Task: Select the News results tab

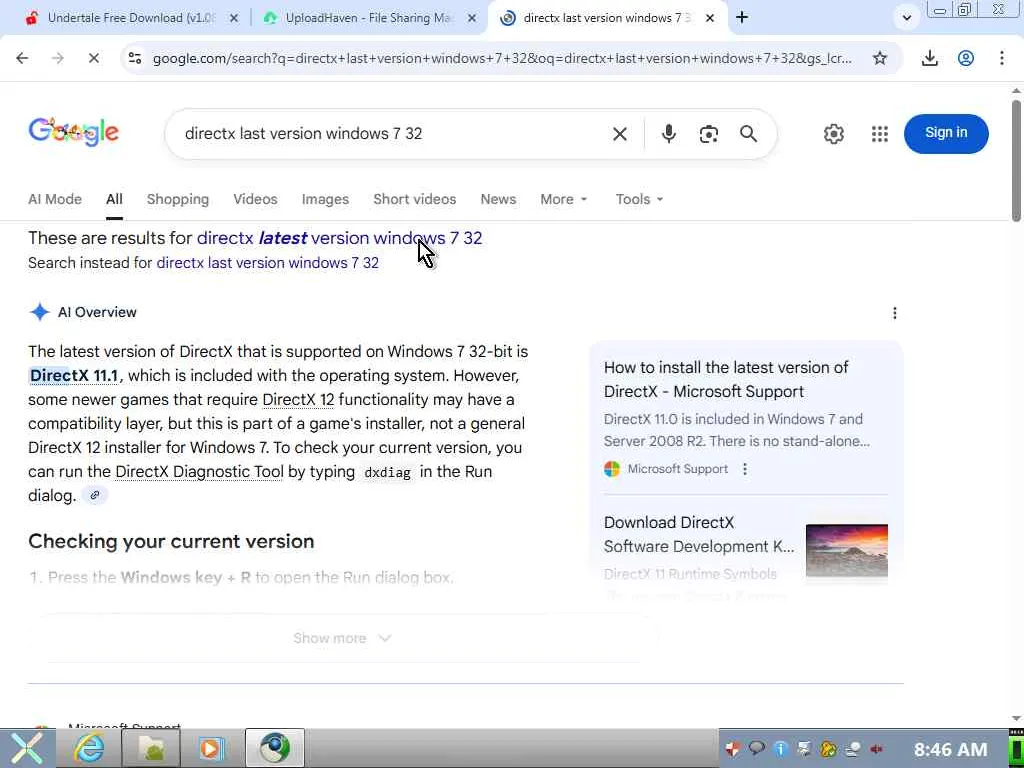Action: (x=498, y=199)
